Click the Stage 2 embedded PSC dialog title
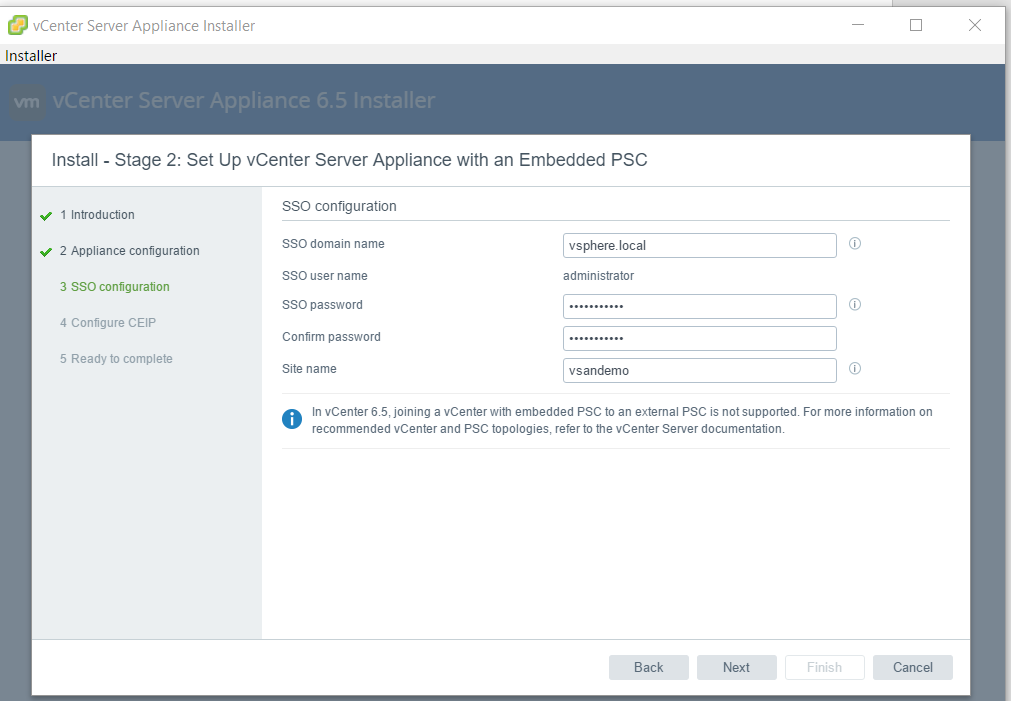The width and height of the screenshot is (1011, 701). click(349, 160)
